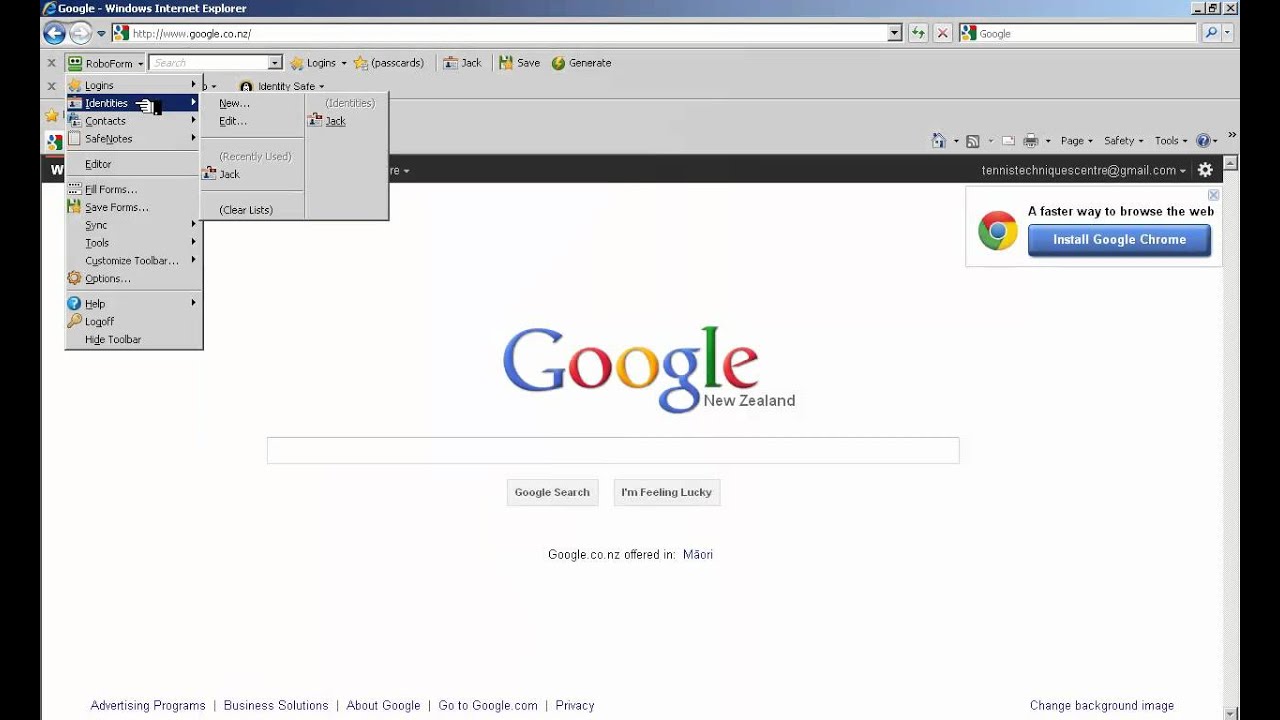Click the site icon in the address bar

[121, 33]
